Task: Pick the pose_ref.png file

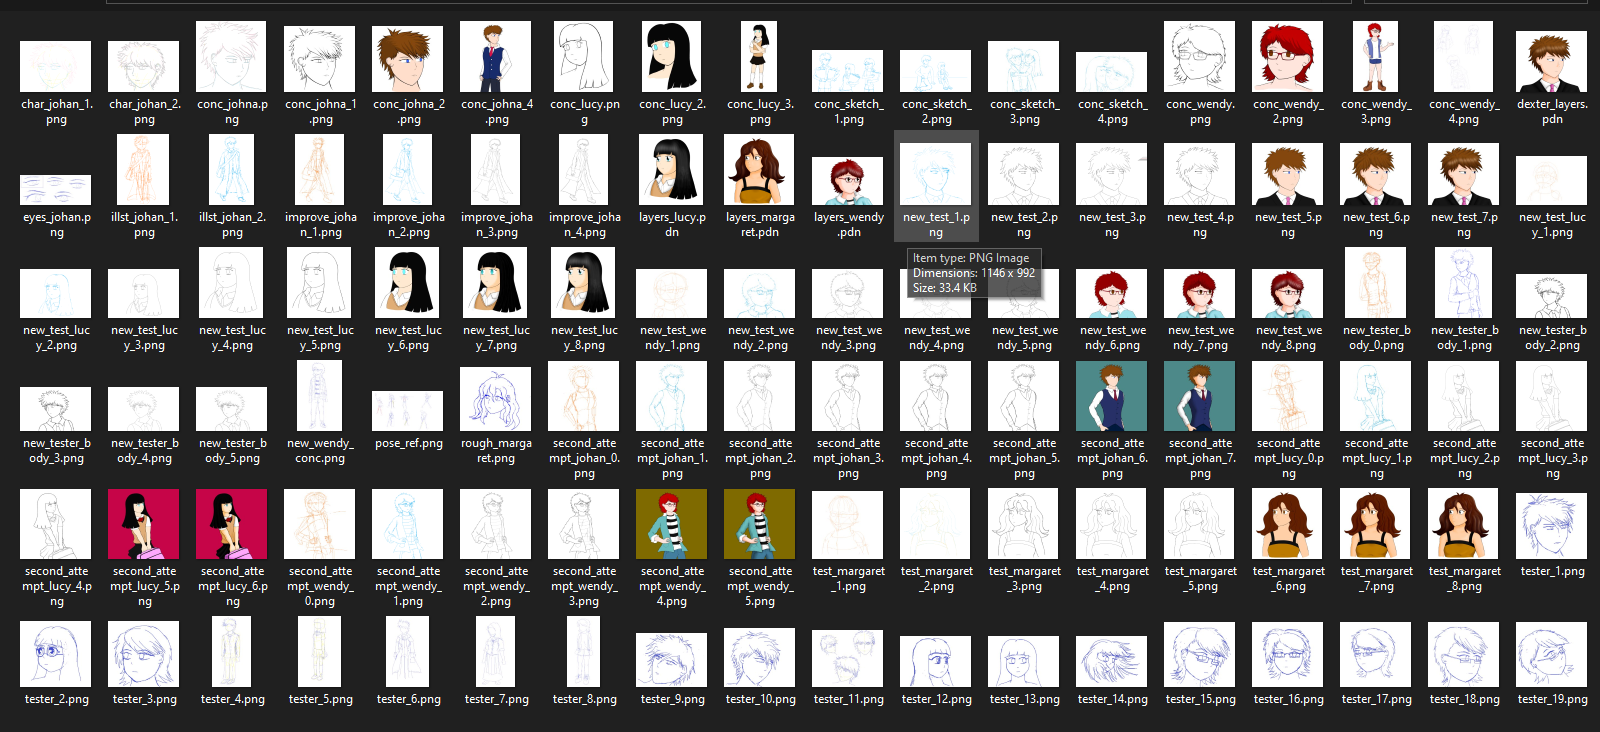Action: pos(408,411)
